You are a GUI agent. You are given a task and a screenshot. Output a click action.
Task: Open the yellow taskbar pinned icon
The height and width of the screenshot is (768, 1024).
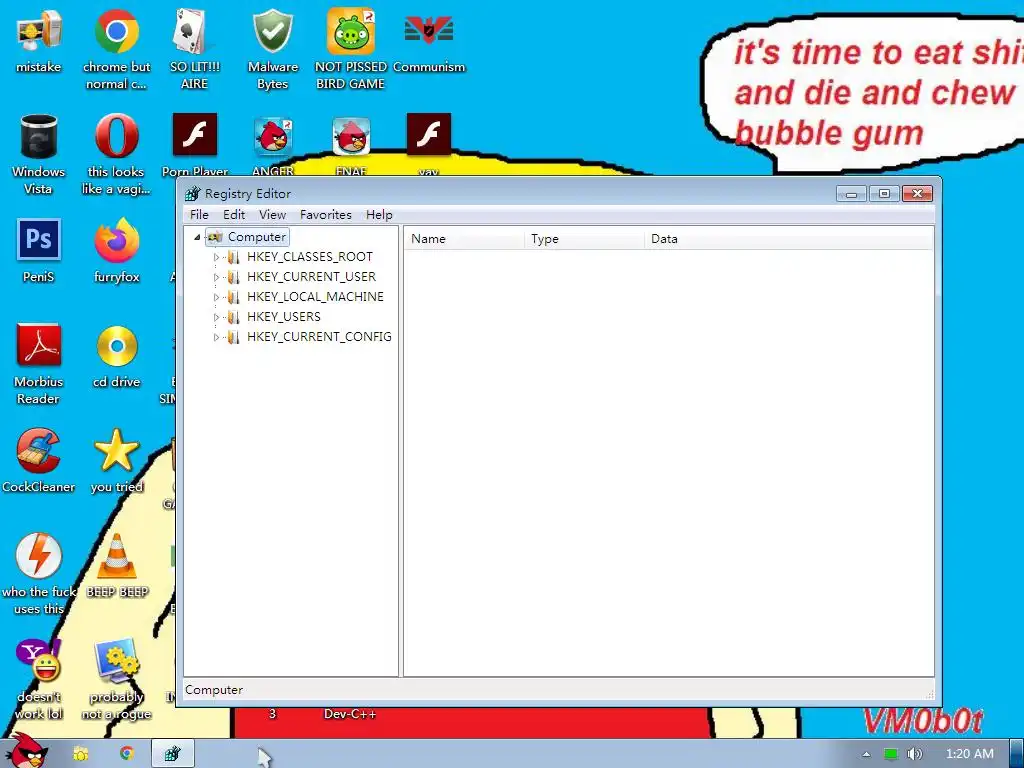pos(80,754)
